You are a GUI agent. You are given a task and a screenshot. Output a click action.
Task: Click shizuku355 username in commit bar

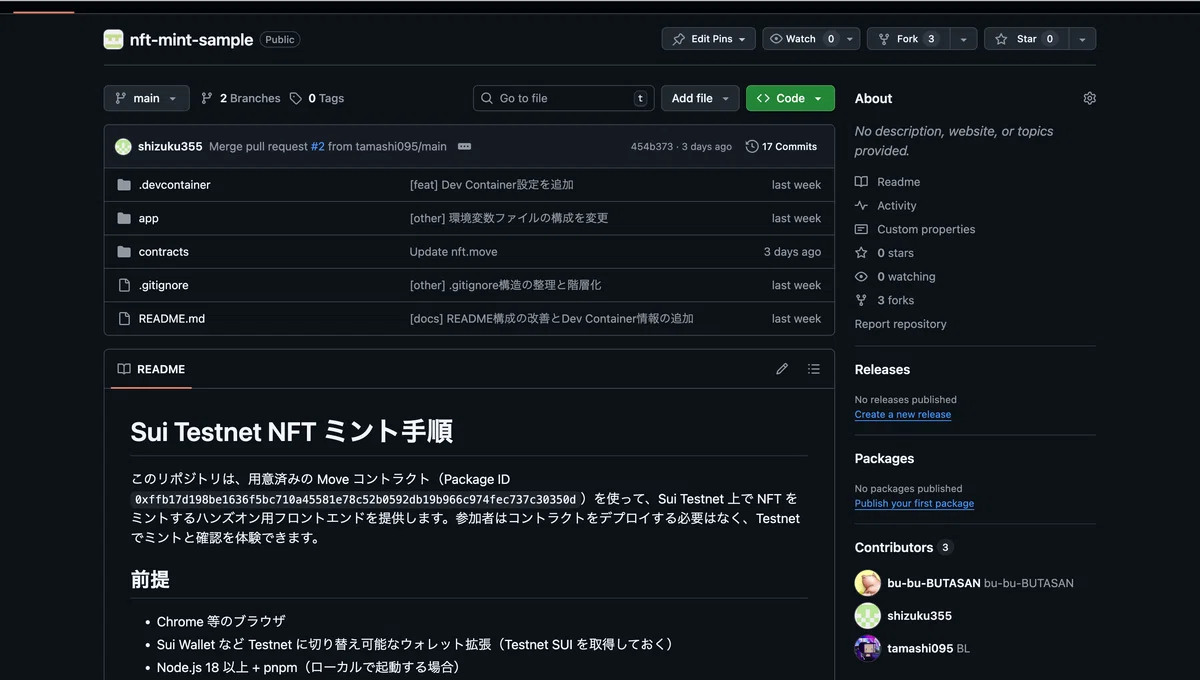pos(170,146)
